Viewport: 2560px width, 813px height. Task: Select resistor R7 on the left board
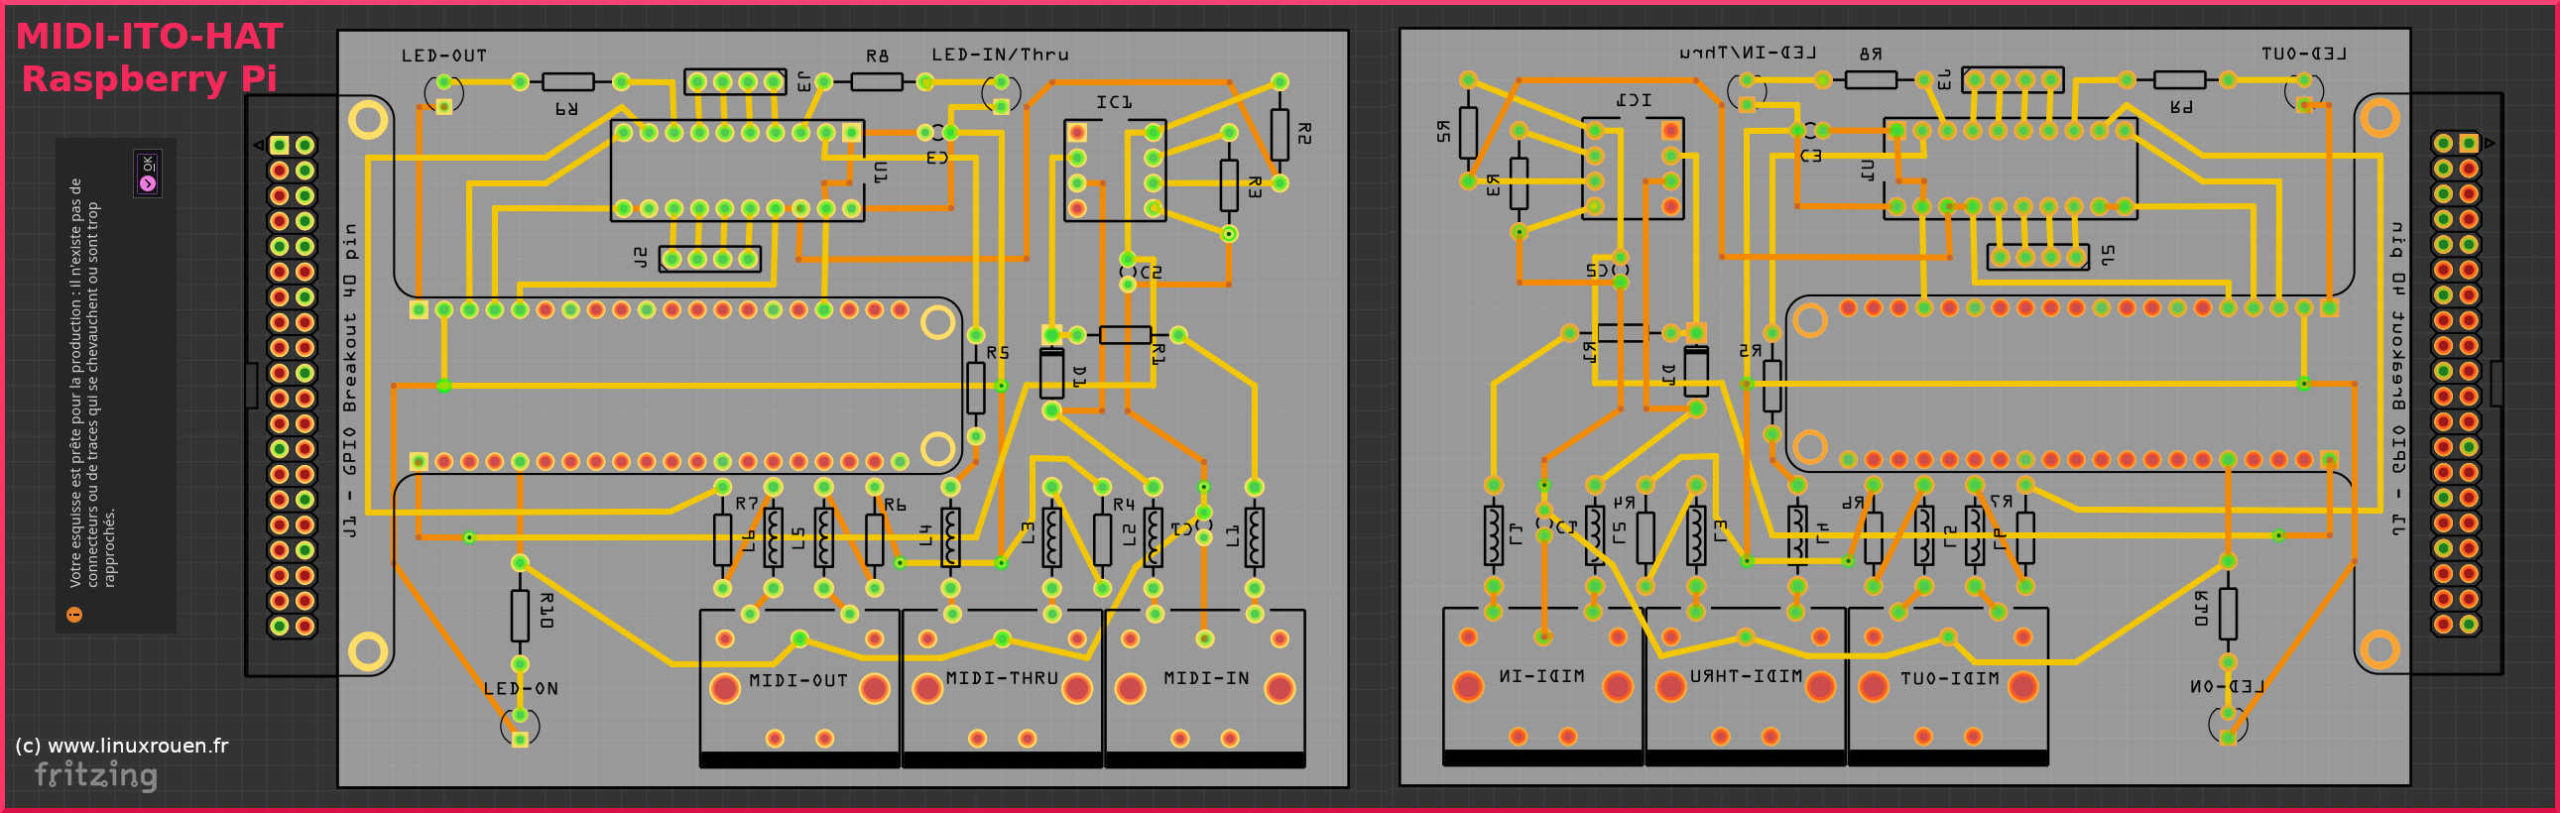pyautogui.click(x=723, y=539)
